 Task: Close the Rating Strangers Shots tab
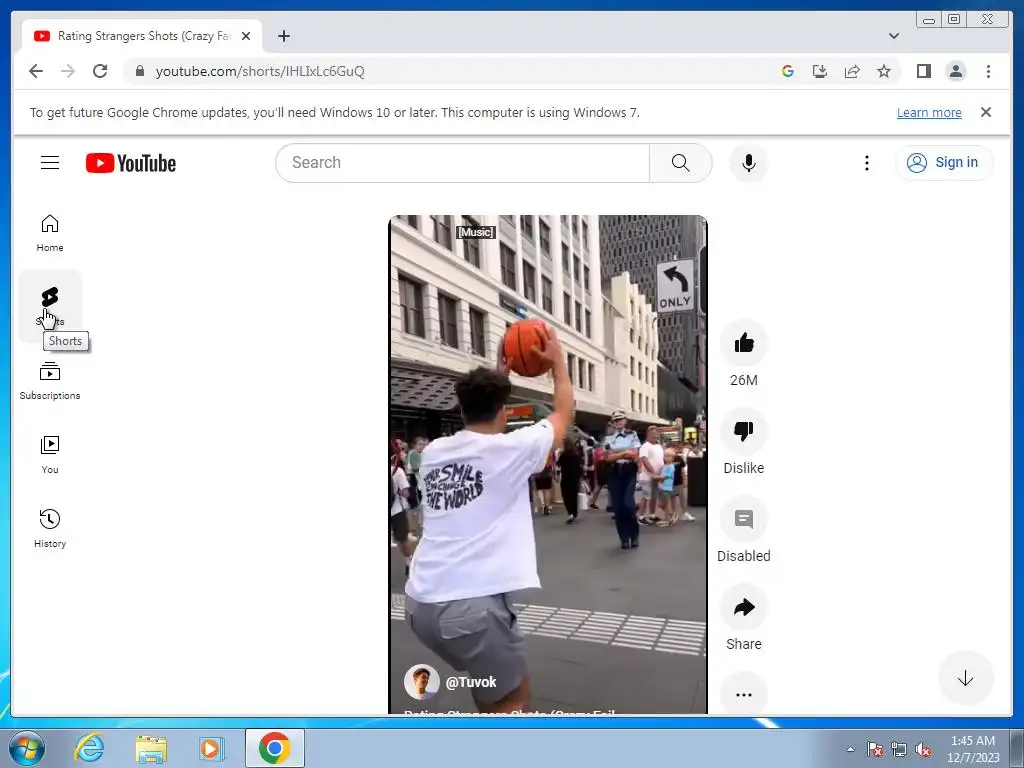point(246,36)
